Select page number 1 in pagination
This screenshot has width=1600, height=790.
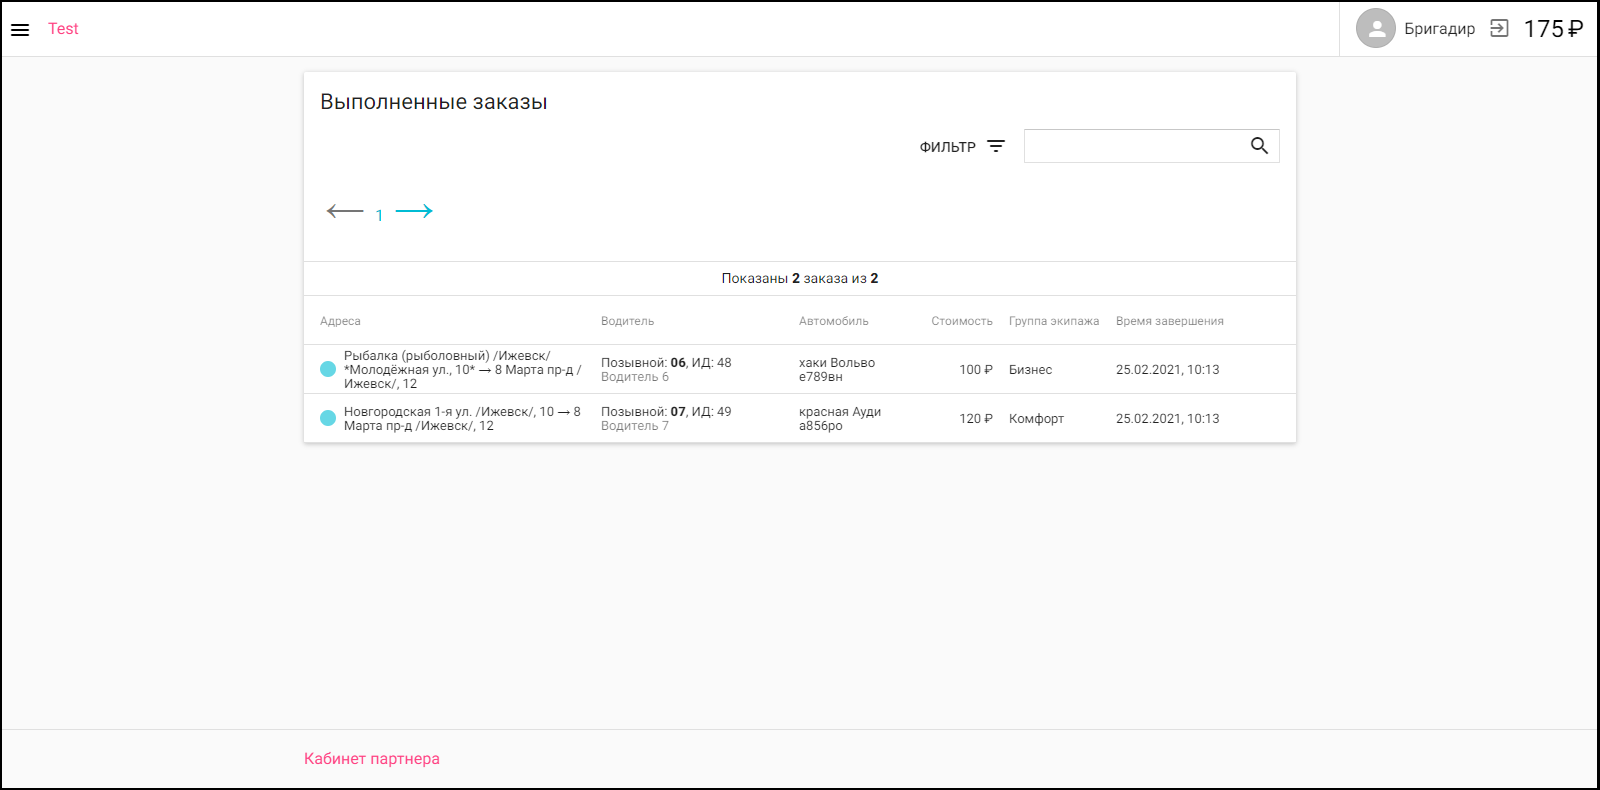point(379,215)
